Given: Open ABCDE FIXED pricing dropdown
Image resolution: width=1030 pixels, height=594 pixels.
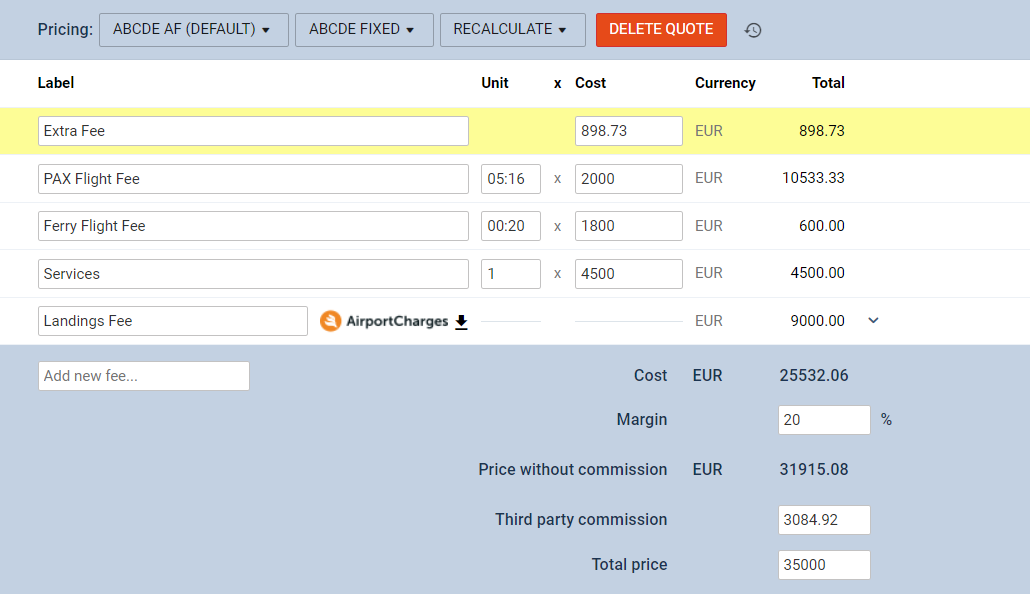Looking at the screenshot, I should [364, 30].
